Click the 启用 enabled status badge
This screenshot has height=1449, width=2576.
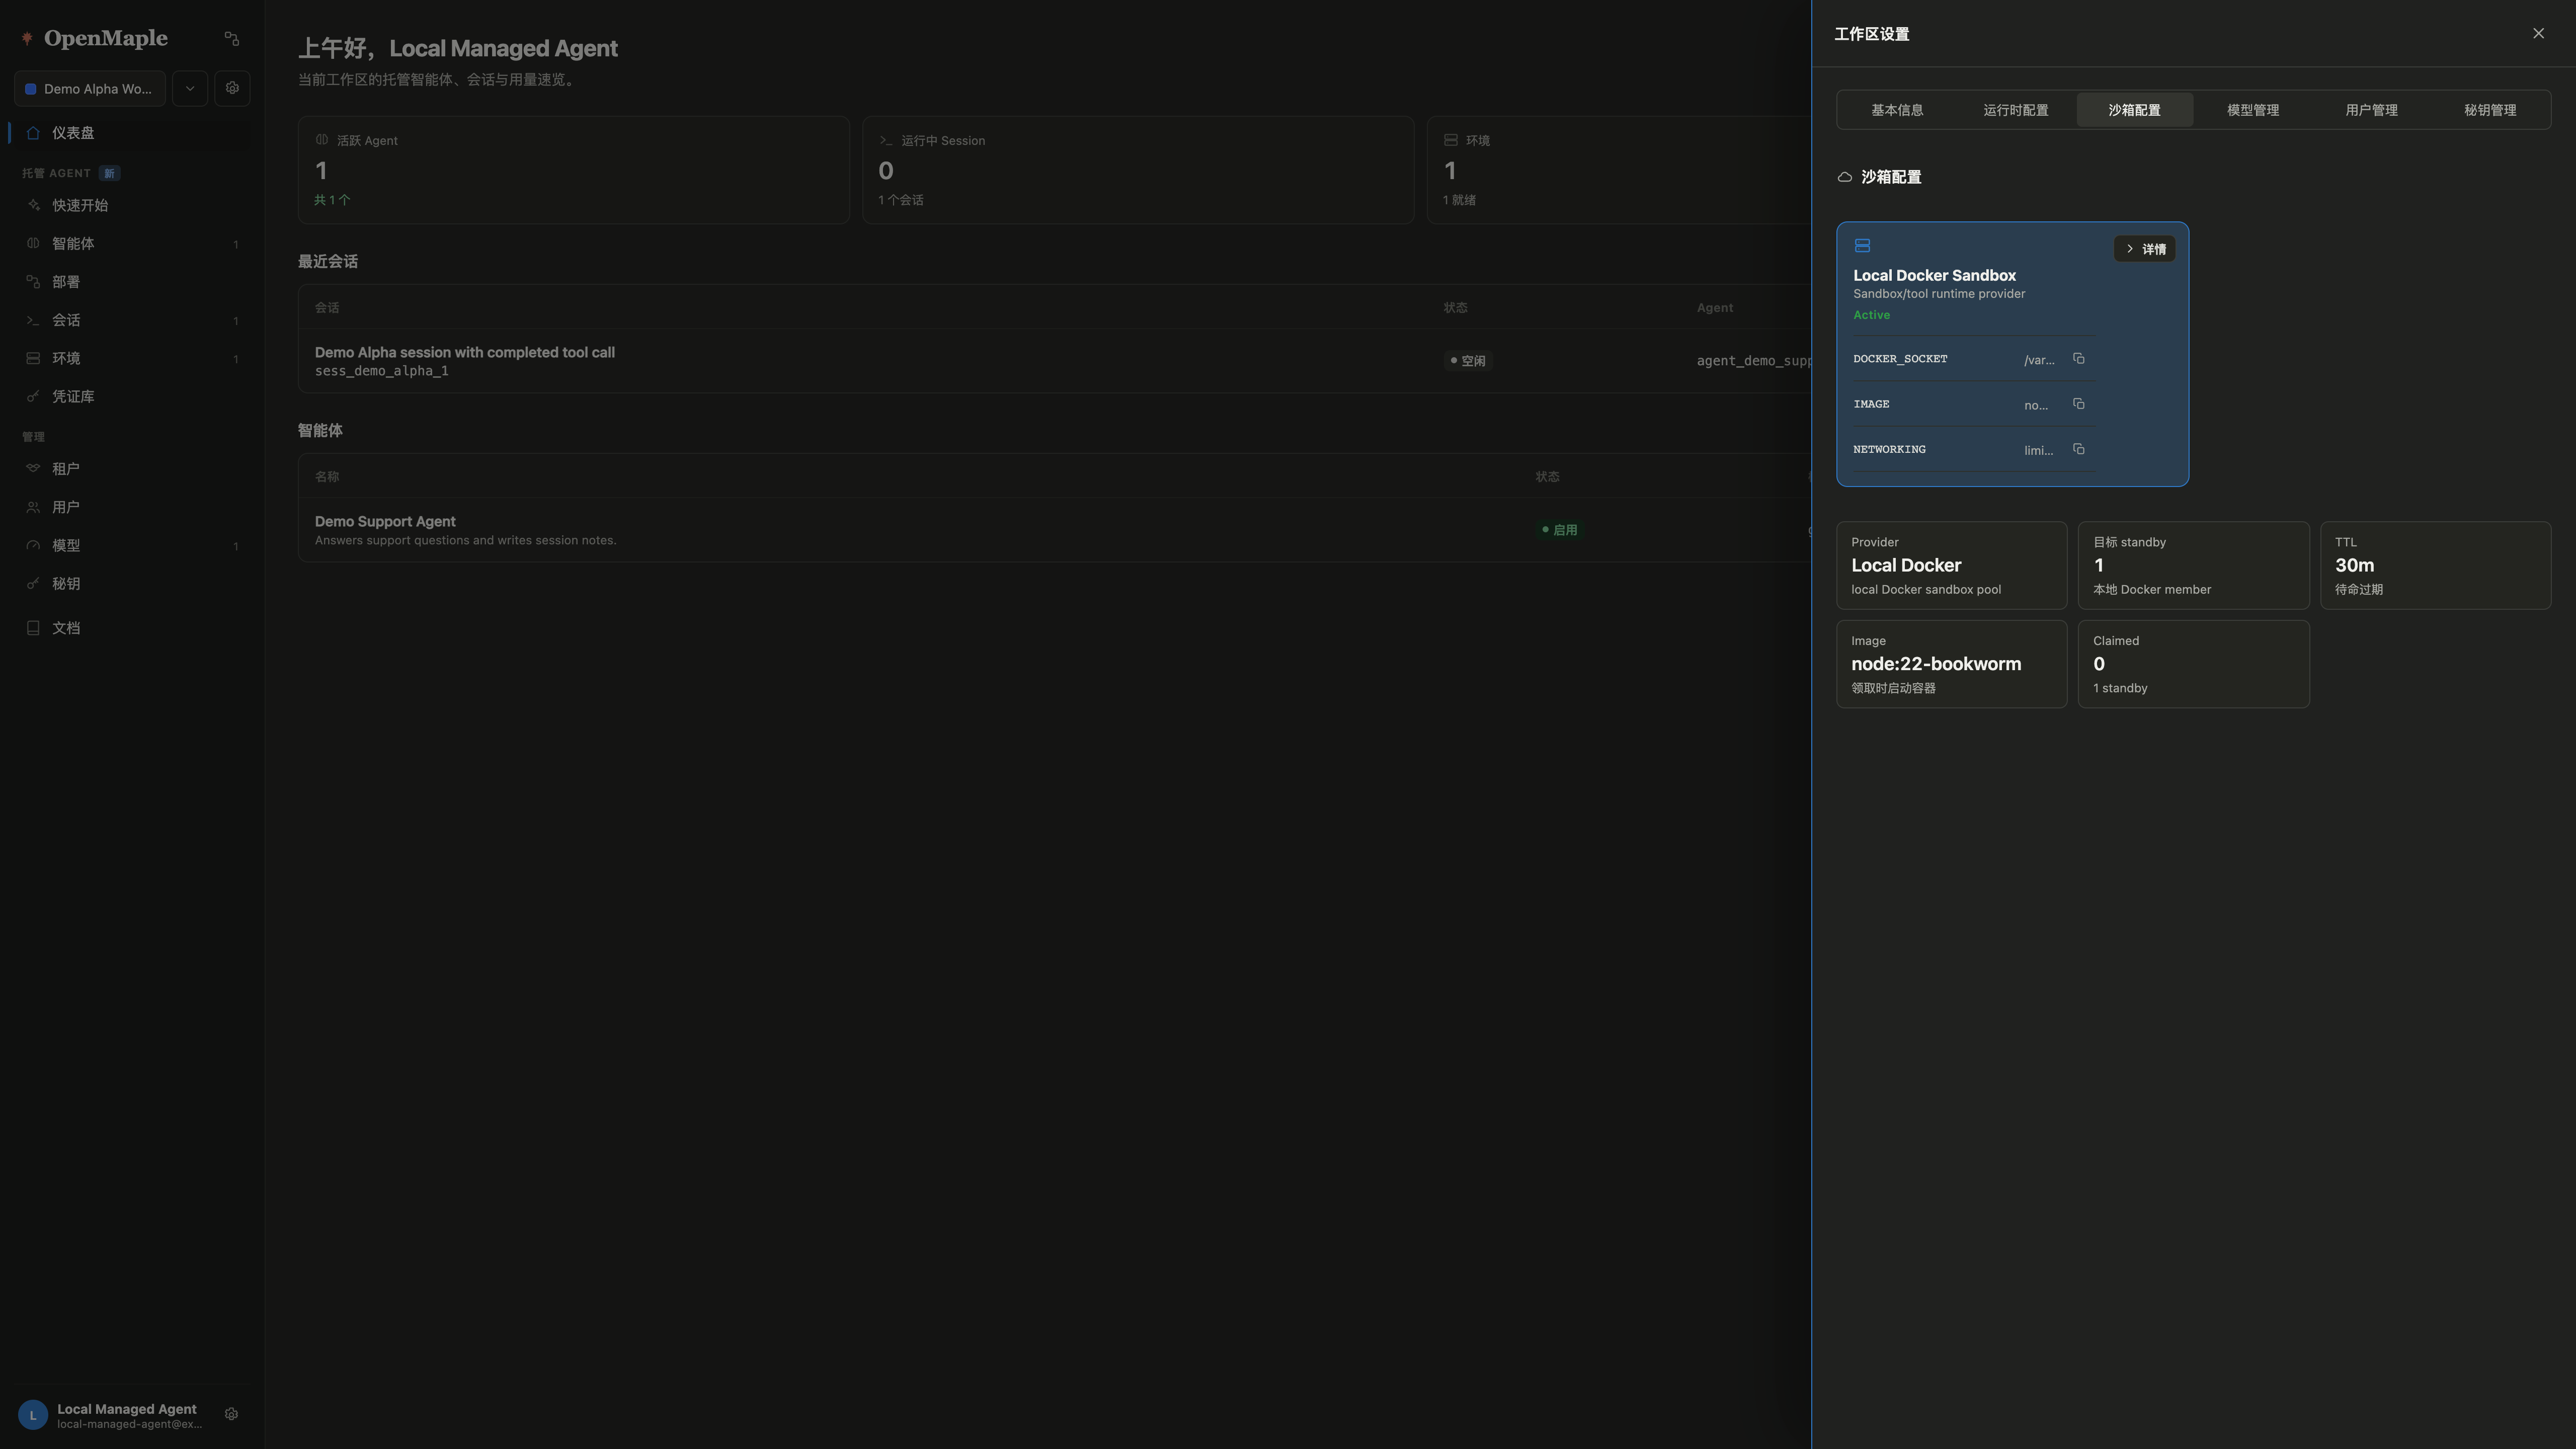(1560, 530)
